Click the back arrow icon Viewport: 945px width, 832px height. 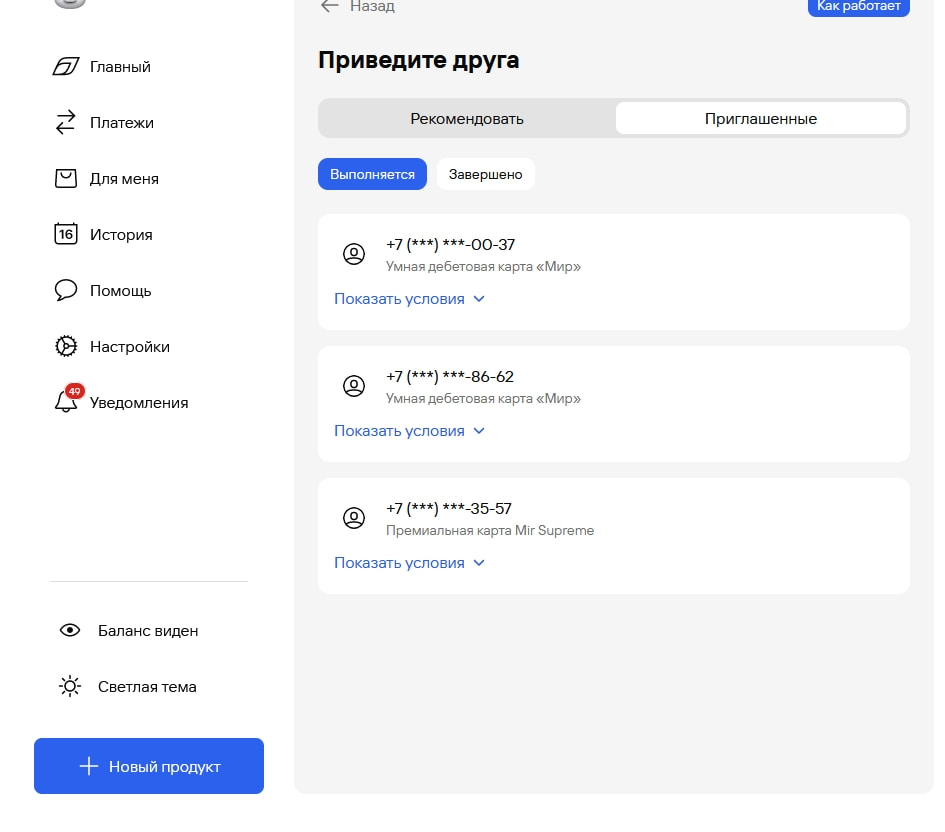[x=330, y=6]
